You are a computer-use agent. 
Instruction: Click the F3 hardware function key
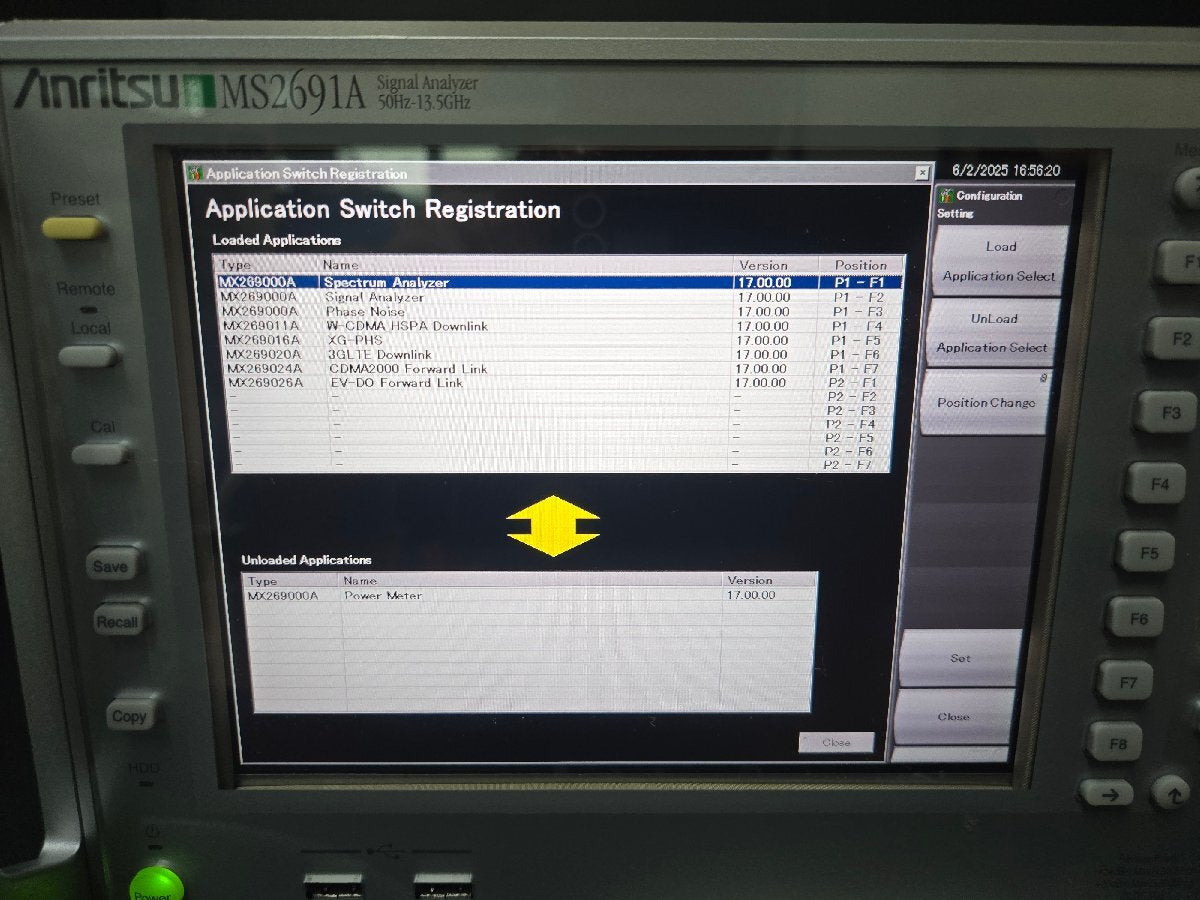[x=1166, y=411]
